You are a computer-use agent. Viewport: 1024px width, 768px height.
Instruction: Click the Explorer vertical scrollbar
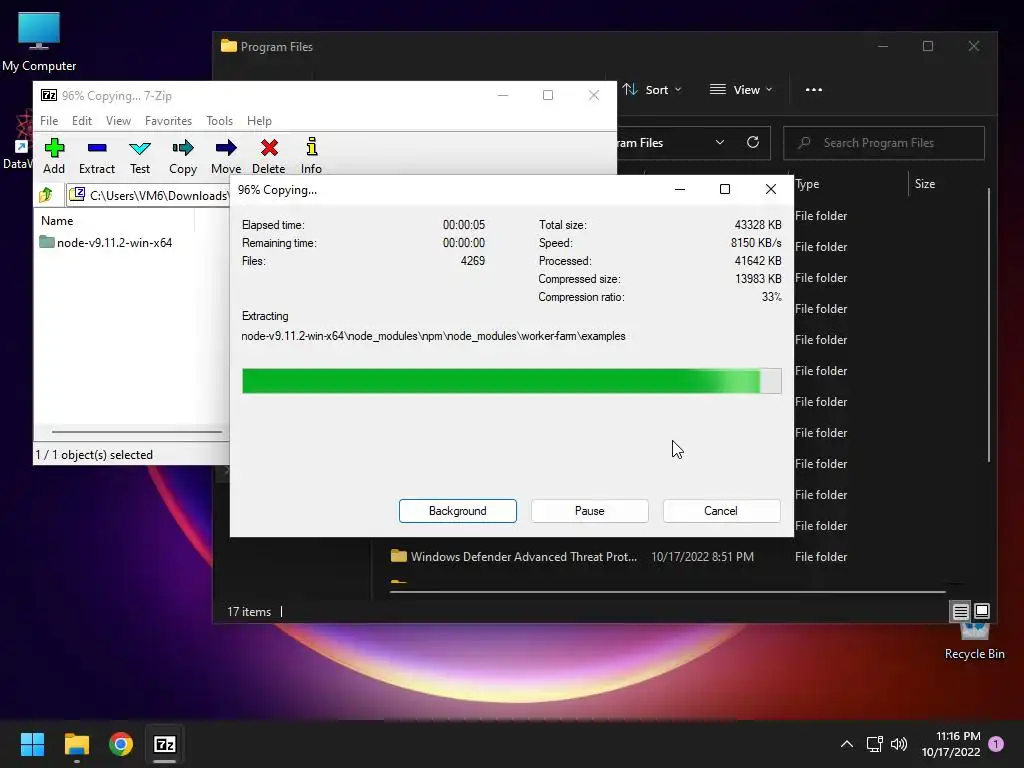pyautogui.click(x=989, y=325)
